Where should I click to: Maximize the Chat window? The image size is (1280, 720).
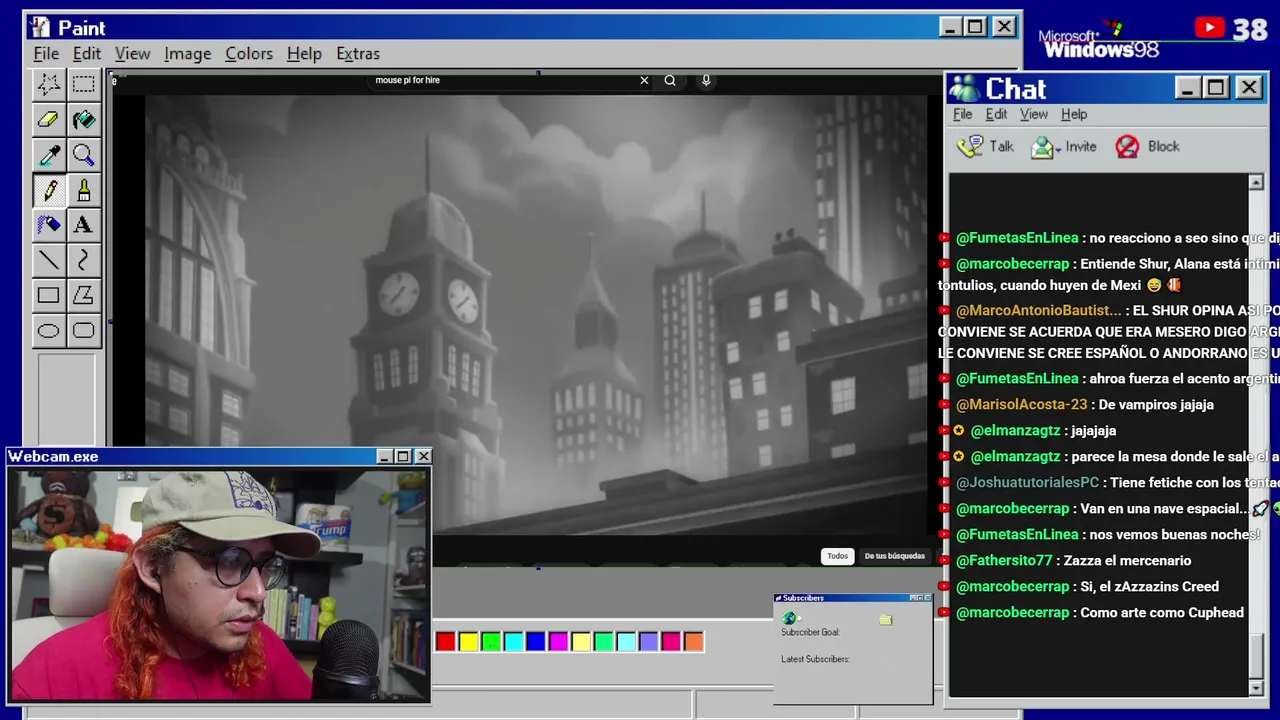pos(1216,88)
